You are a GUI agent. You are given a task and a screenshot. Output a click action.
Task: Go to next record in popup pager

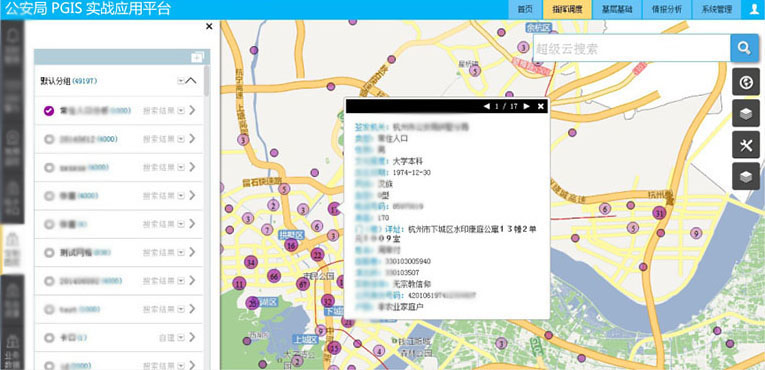pyautogui.click(x=526, y=106)
